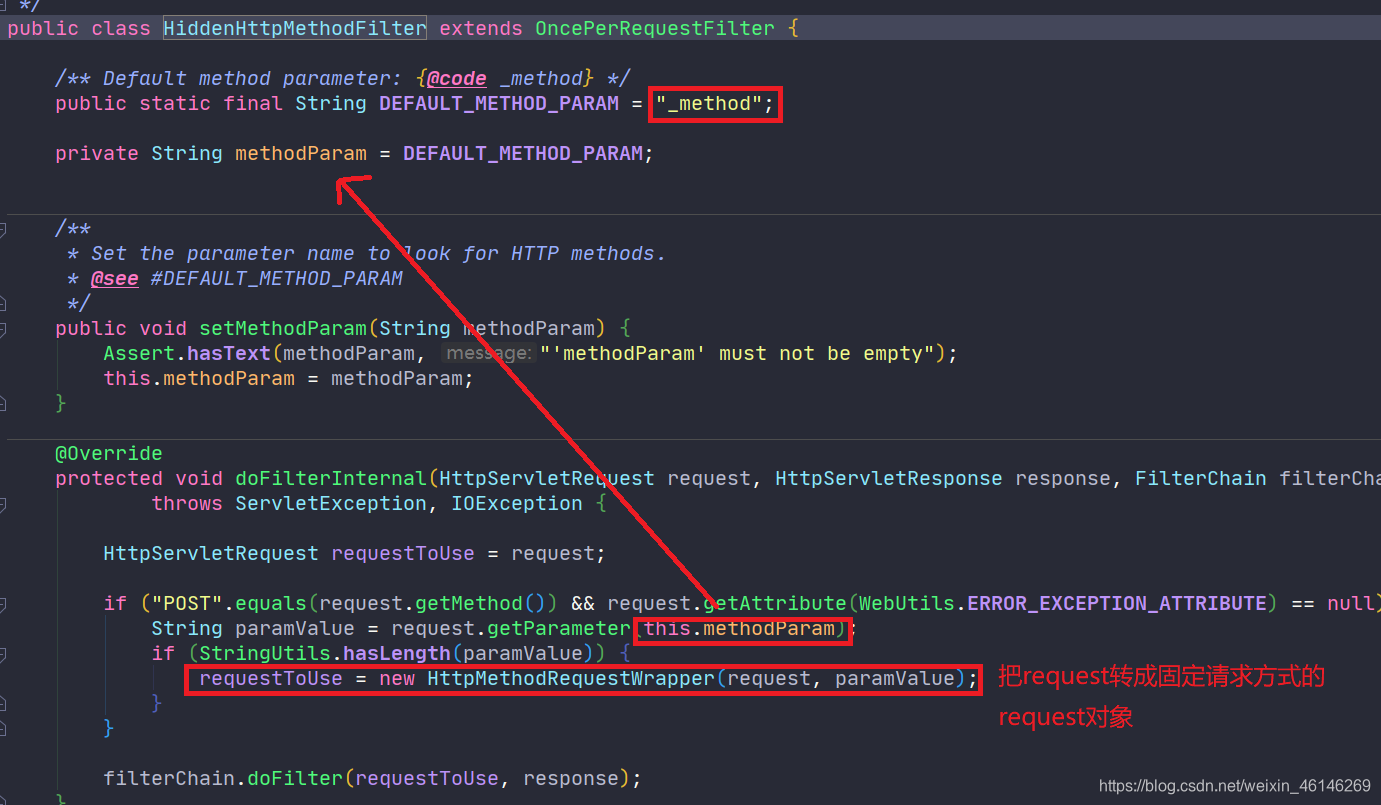Click the @see tag in the Javadoc
This screenshot has height=805, width=1381.
tap(115, 278)
